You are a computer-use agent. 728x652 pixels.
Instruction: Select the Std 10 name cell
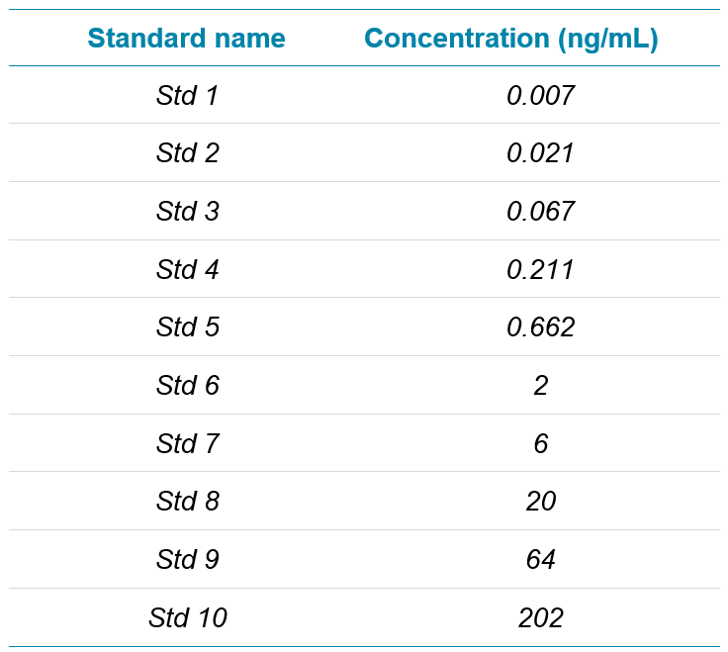pos(188,617)
